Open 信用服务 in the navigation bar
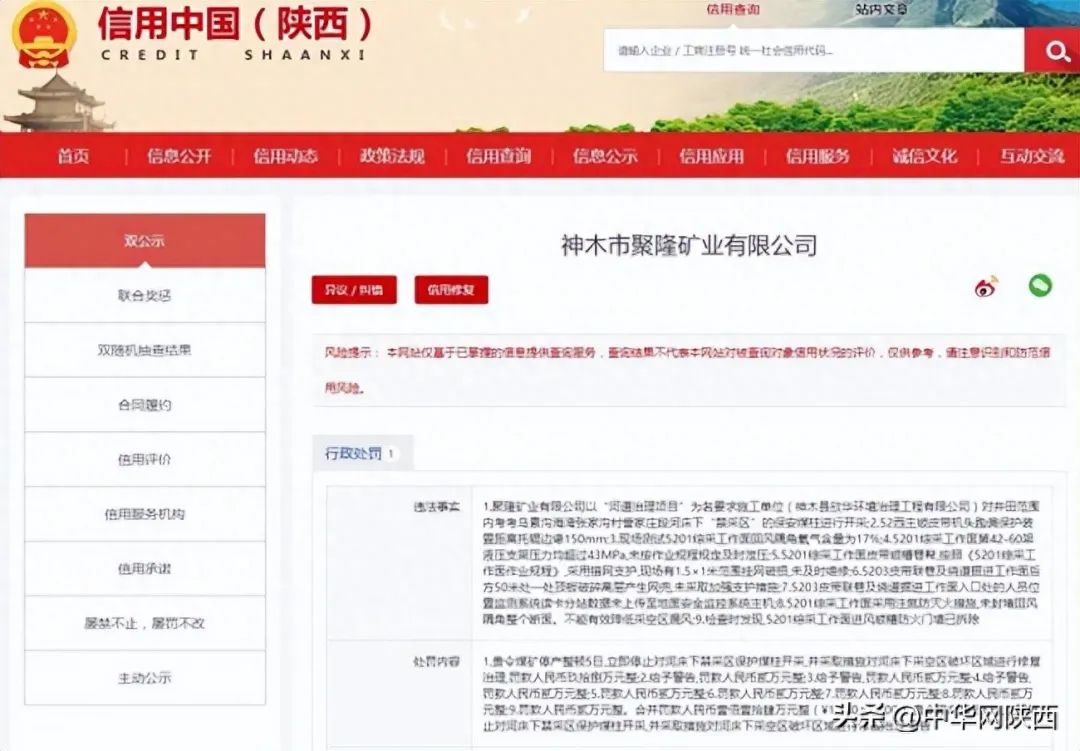This screenshot has width=1080, height=751. coord(818,156)
